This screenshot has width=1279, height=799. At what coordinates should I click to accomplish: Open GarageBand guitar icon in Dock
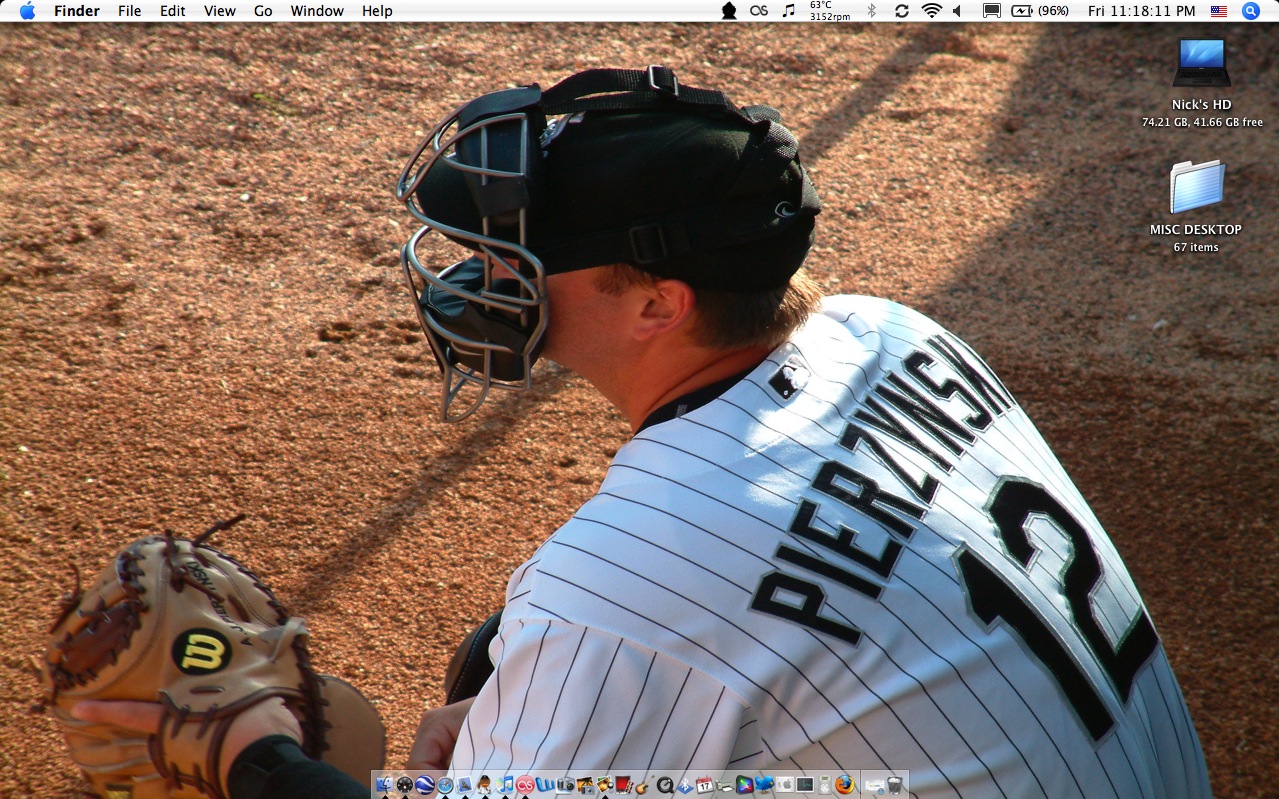click(x=644, y=785)
